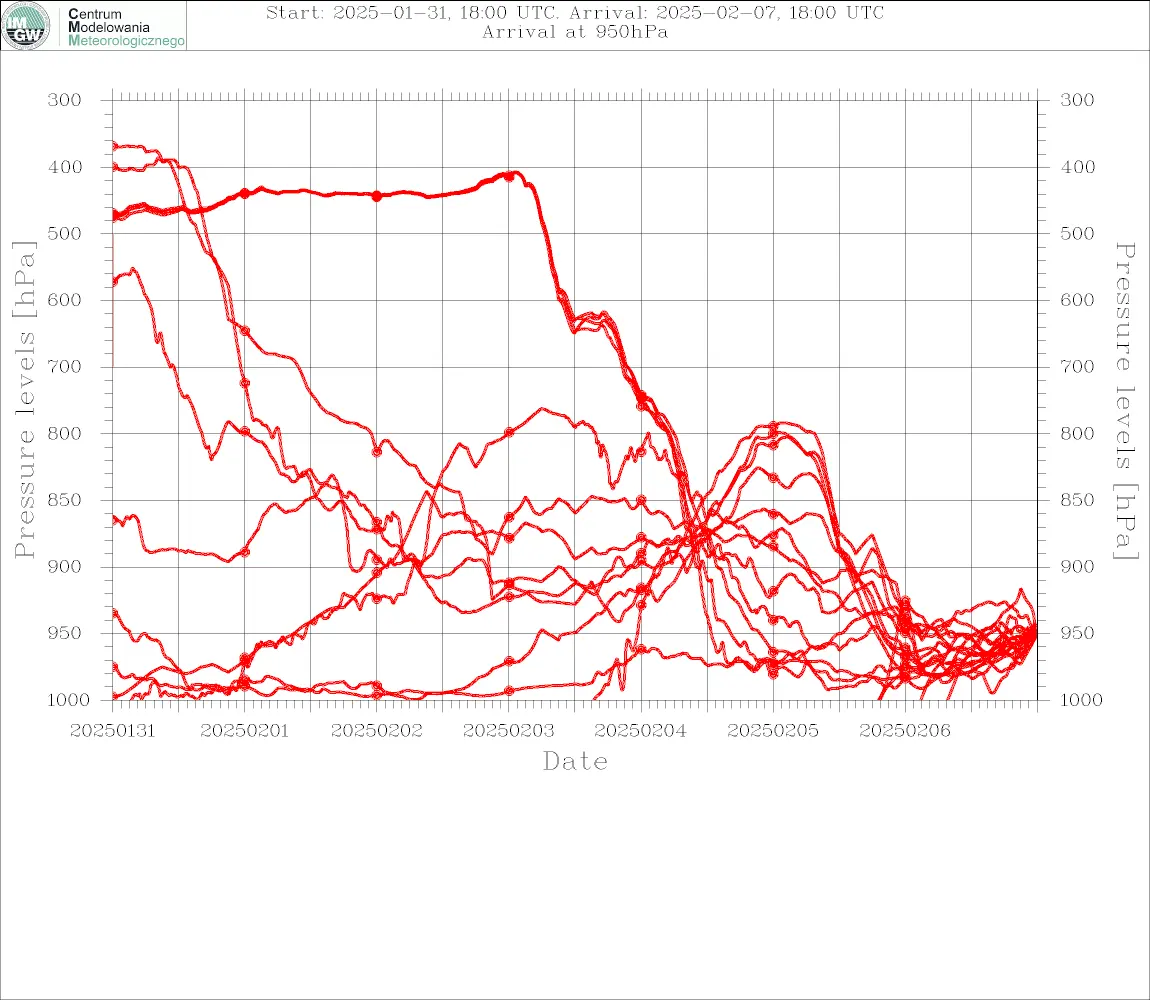Click the 700 label on right pressure axis
This screenshot has height=1000, width=1150.
(1077, 366)
